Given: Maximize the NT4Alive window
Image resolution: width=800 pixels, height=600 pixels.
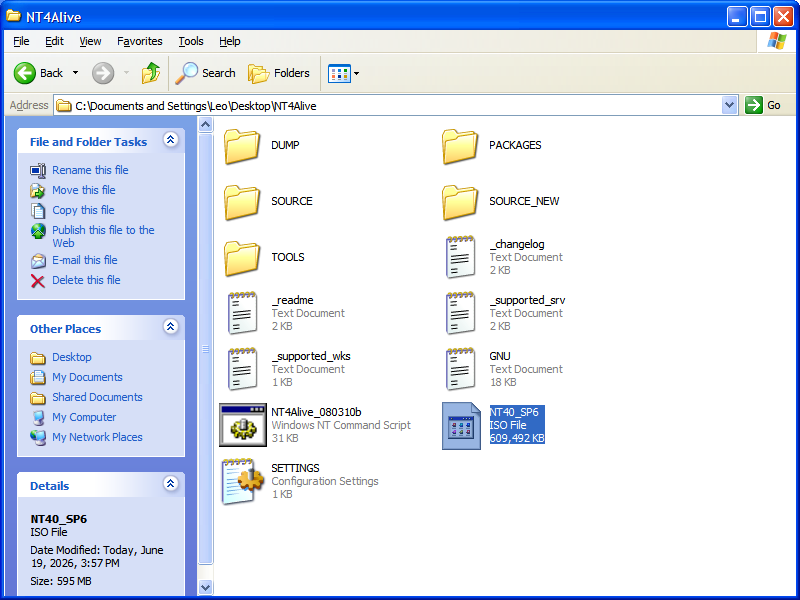Looking at the screenshot, I should point(760,17).
